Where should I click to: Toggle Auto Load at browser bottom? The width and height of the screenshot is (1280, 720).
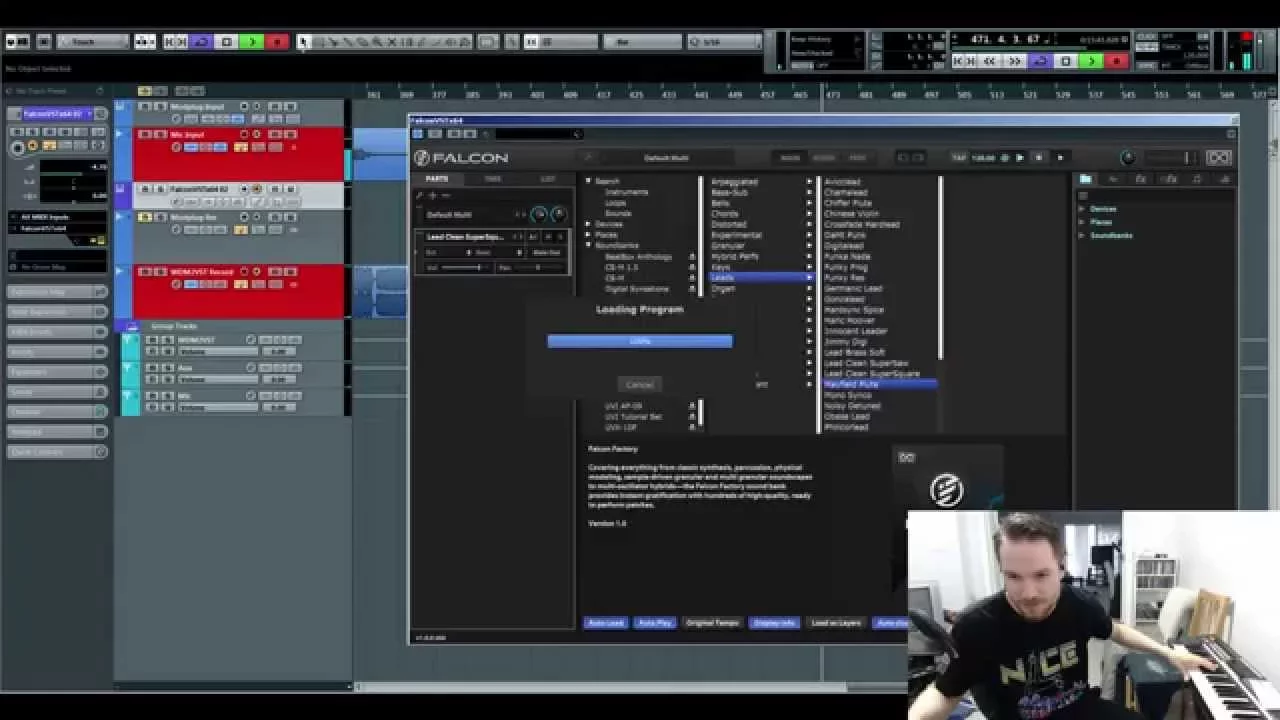point(606,623)
